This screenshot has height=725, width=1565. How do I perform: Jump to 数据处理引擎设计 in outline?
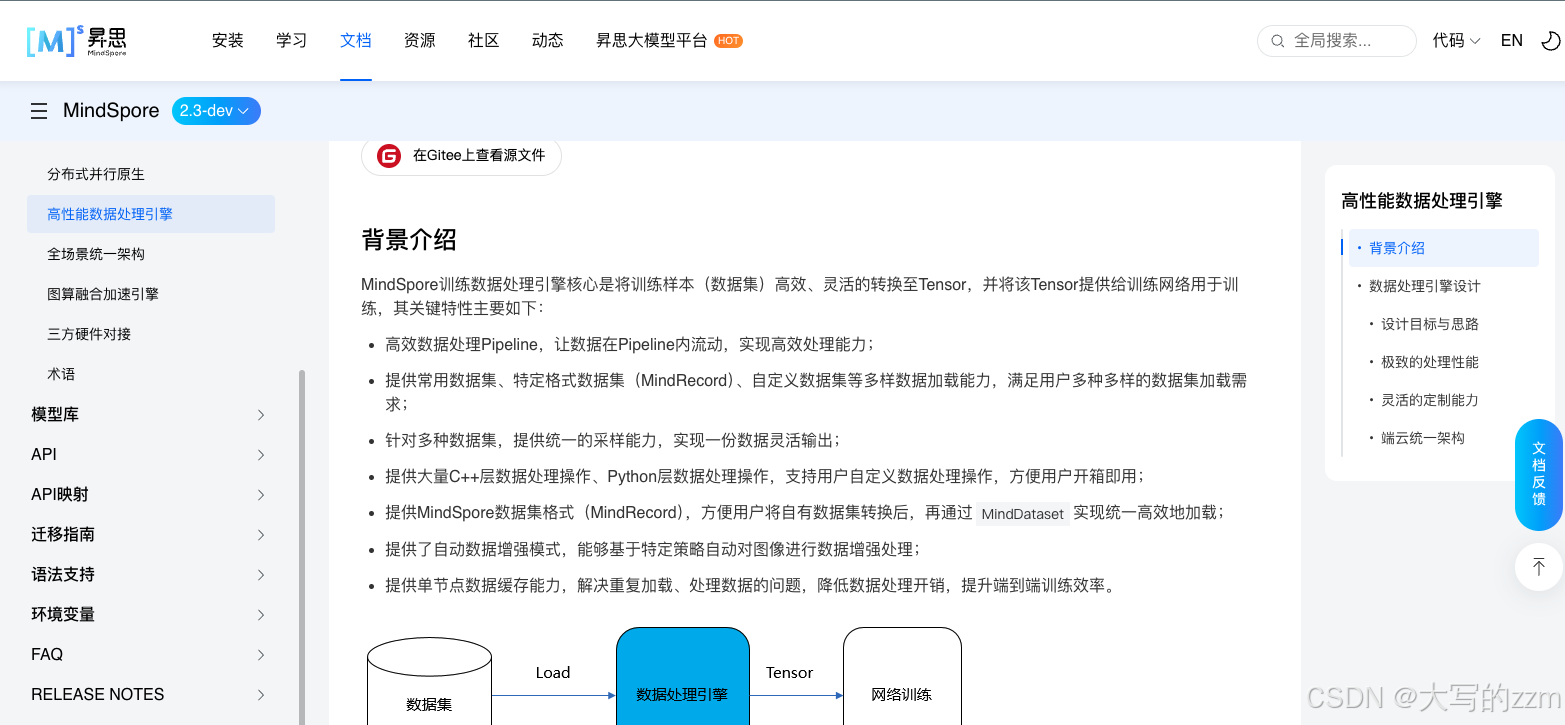tap(1425, 286)
